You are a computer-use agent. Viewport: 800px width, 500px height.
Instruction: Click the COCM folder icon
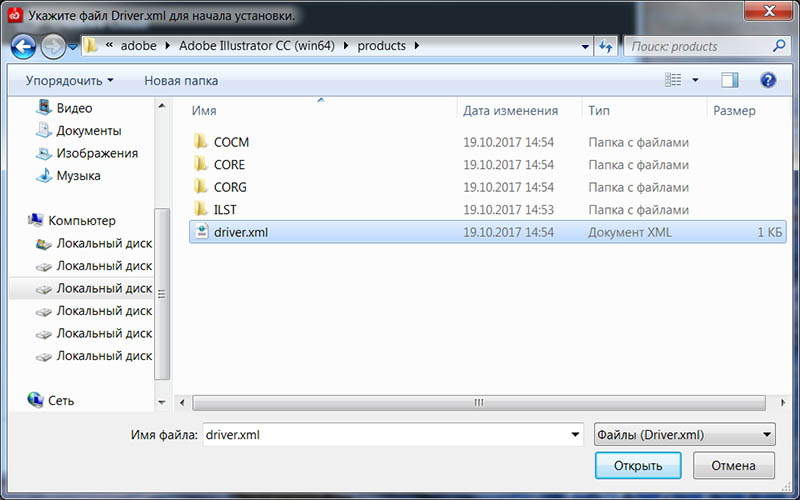pyautogui.click(x=201, y=141)
